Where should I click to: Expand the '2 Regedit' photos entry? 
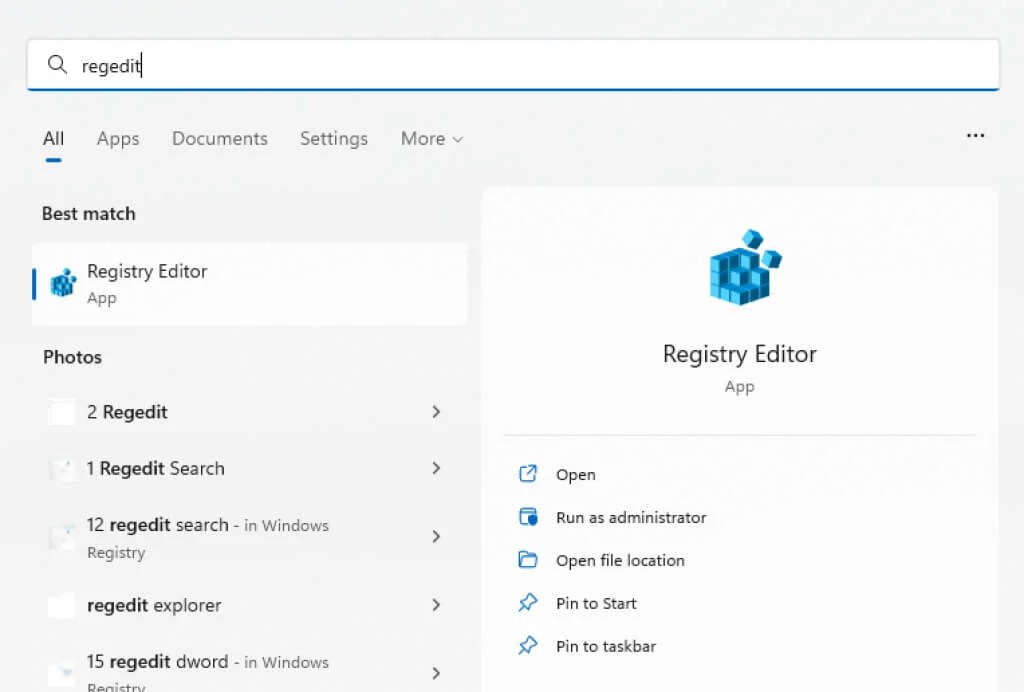click(x=436, y=411)
